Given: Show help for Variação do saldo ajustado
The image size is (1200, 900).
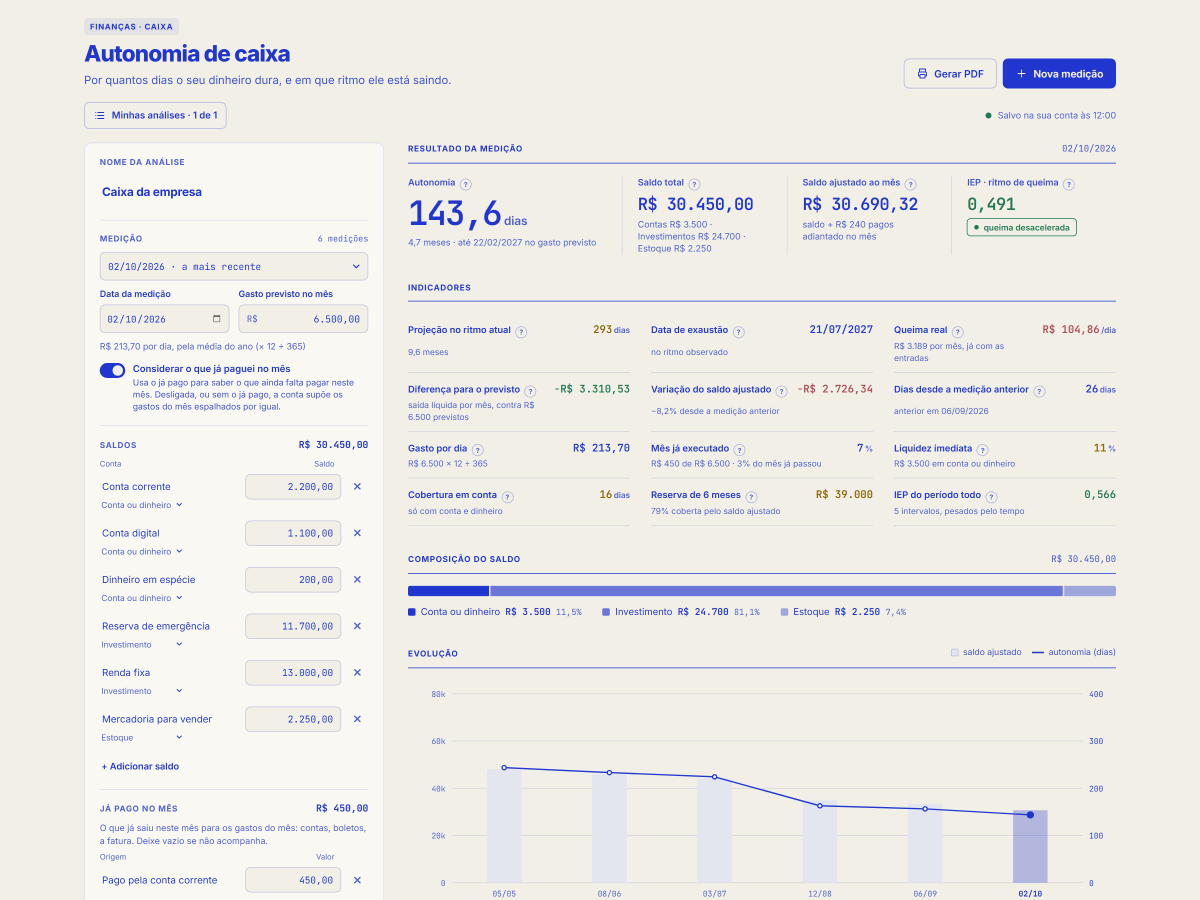Looking at the screenshot, I should pyautogui.click(x=781, y=391).
